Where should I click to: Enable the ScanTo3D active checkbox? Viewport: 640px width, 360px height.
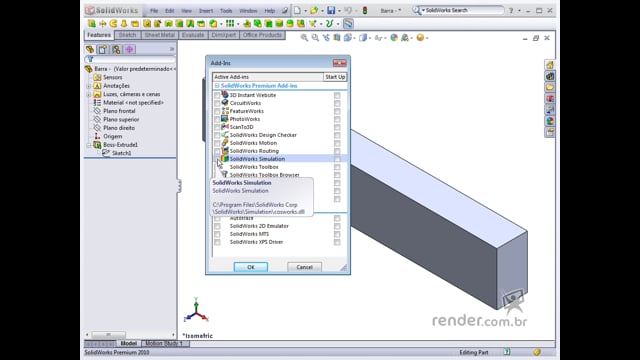click(x=217, y=127)
